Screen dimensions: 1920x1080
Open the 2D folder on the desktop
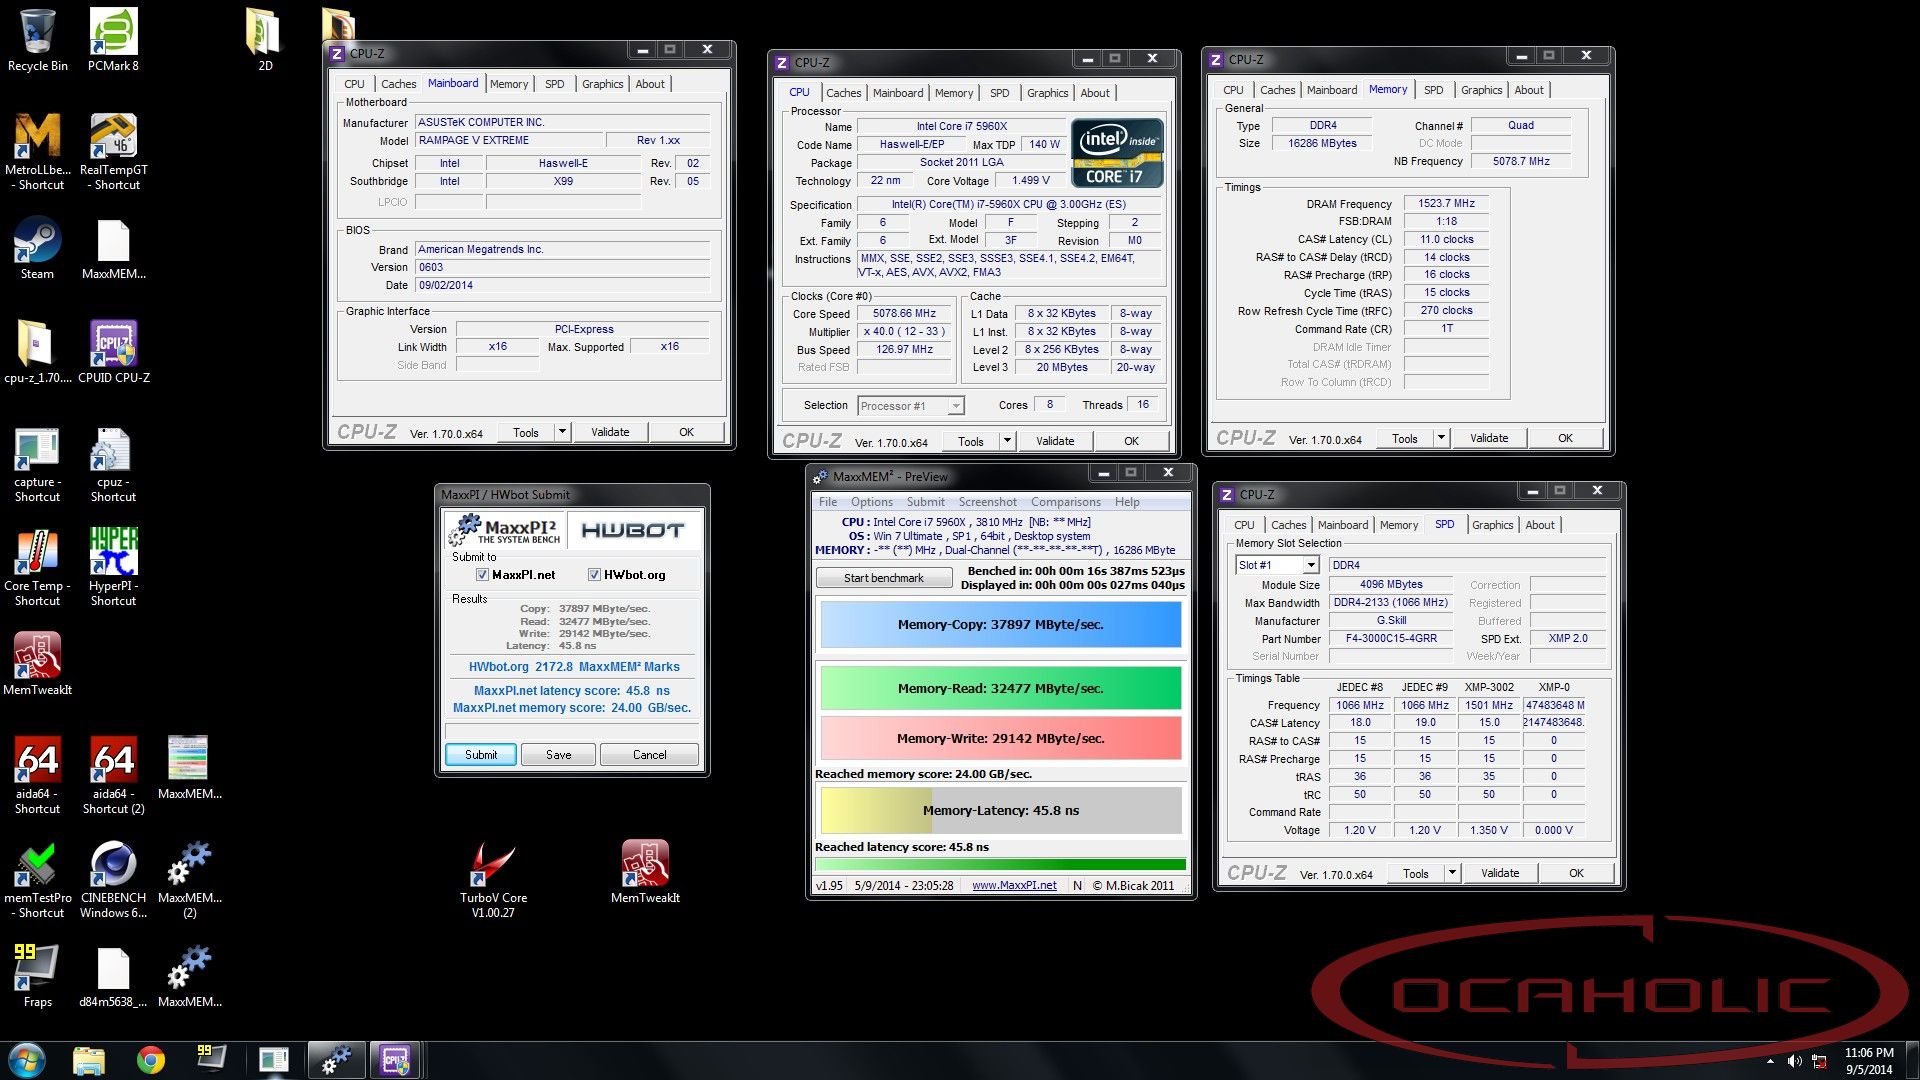tap(264, 40)
